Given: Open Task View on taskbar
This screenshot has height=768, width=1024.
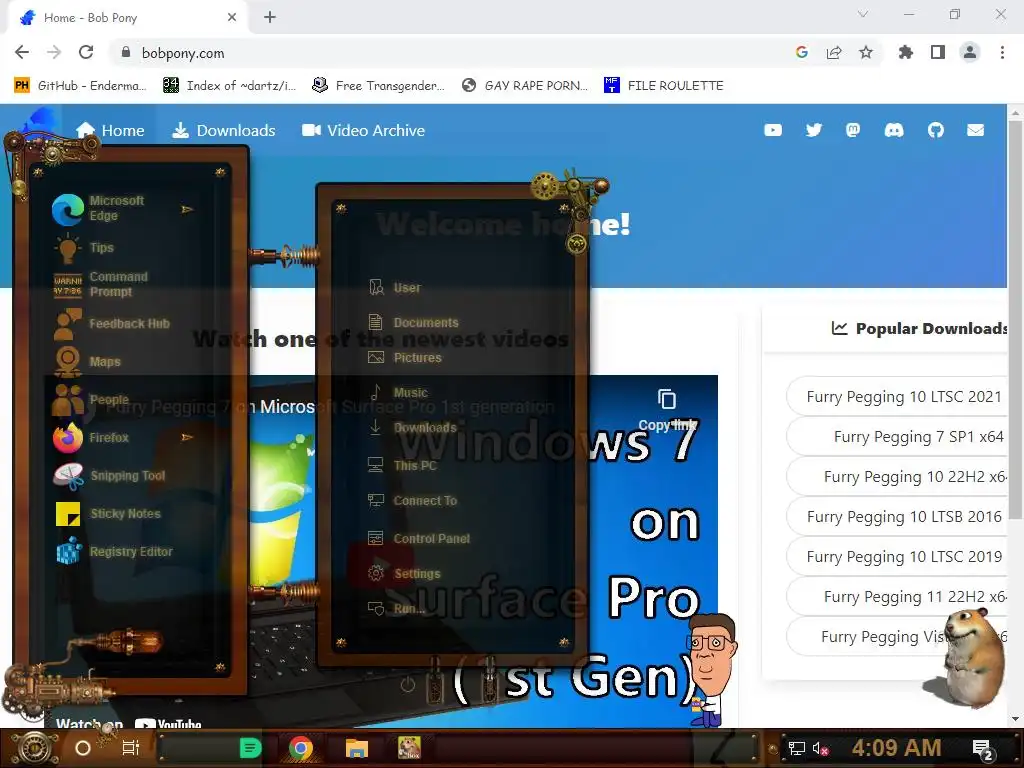Looking at the screenshot, I should pos(131,748).
